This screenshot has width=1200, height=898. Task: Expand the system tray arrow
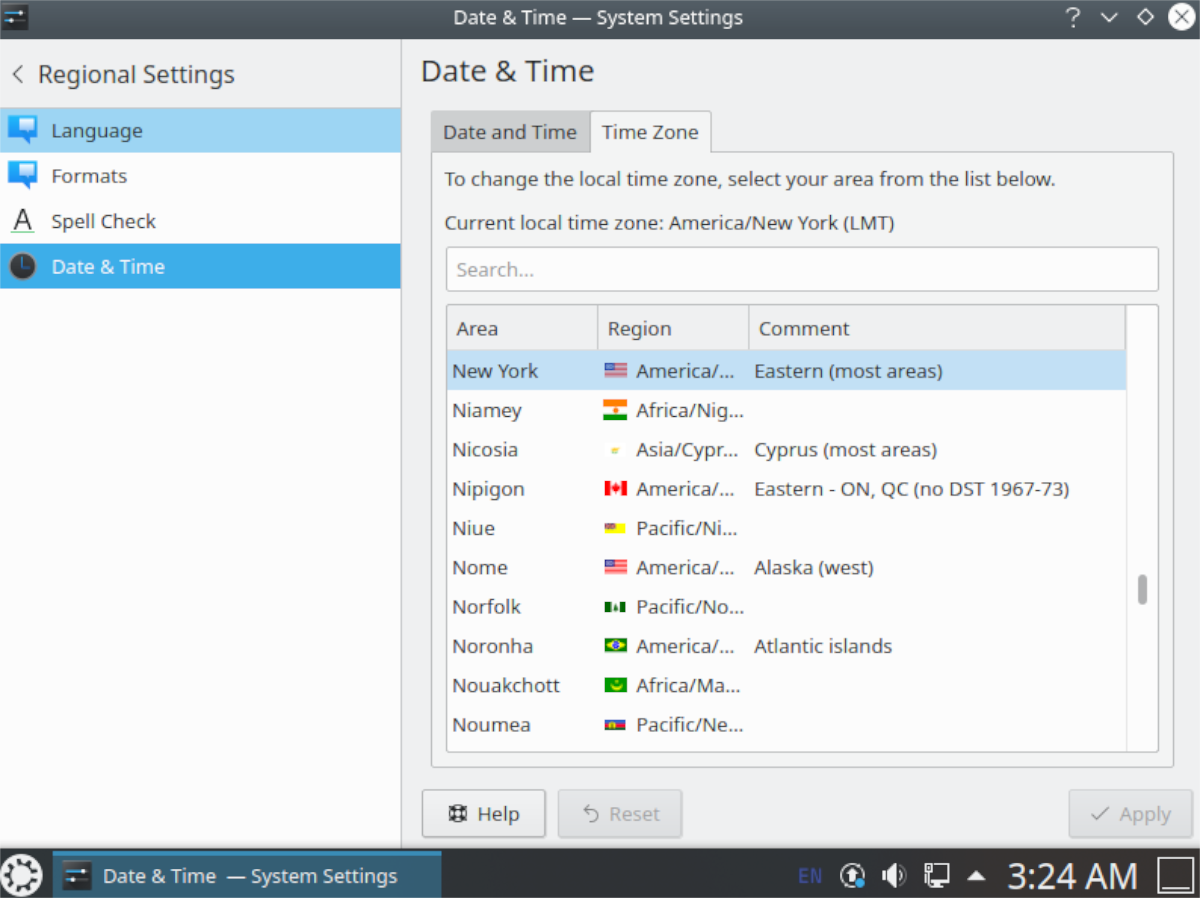click(x=976, y=875)
